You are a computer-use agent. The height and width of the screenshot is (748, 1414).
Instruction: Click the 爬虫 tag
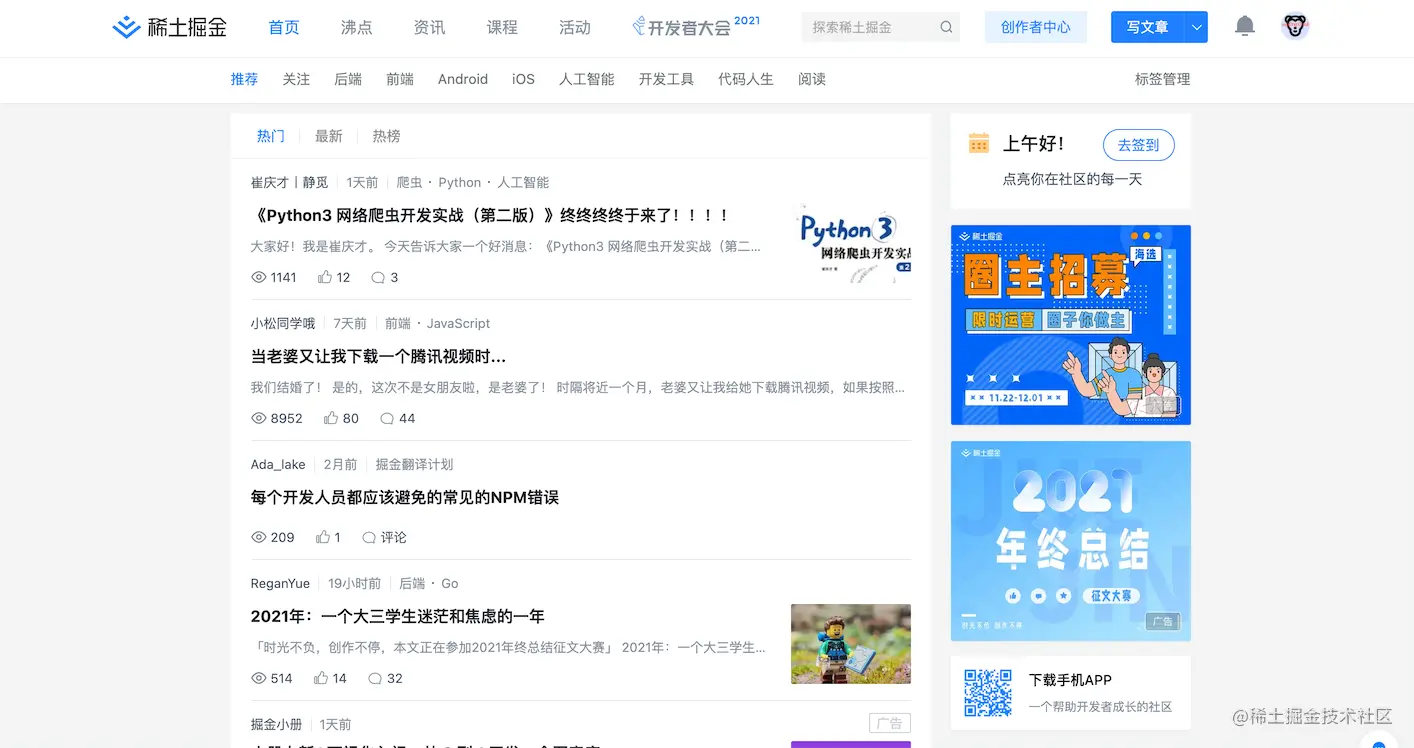(410, 182)
